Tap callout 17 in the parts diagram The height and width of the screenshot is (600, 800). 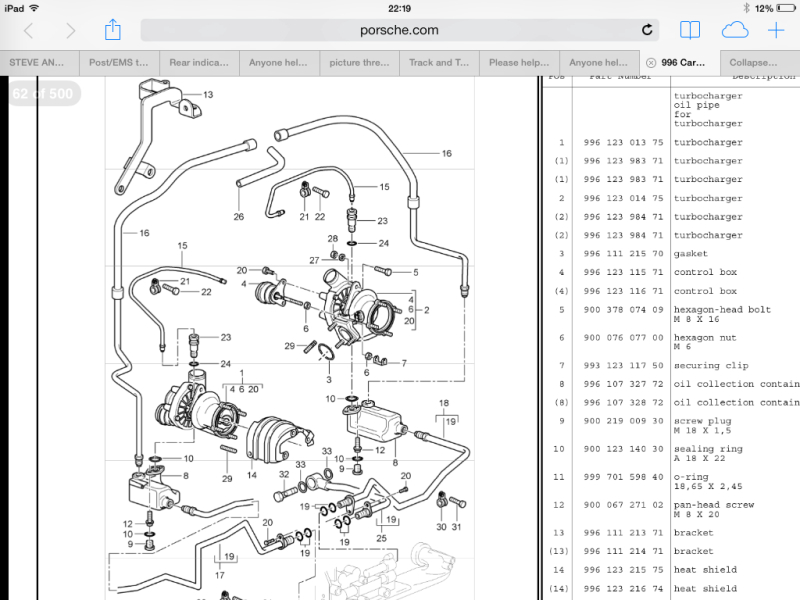pos(219,575)
